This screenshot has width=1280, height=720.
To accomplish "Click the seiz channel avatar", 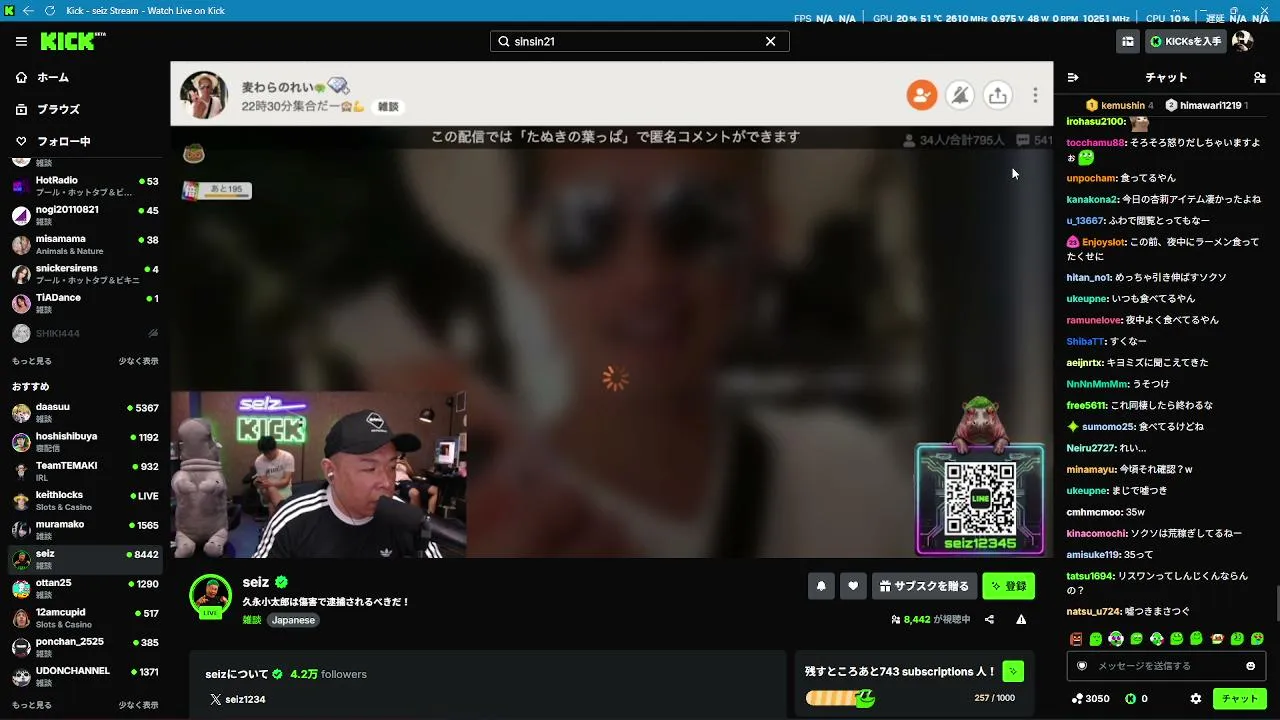I will [x=210, y=594].
